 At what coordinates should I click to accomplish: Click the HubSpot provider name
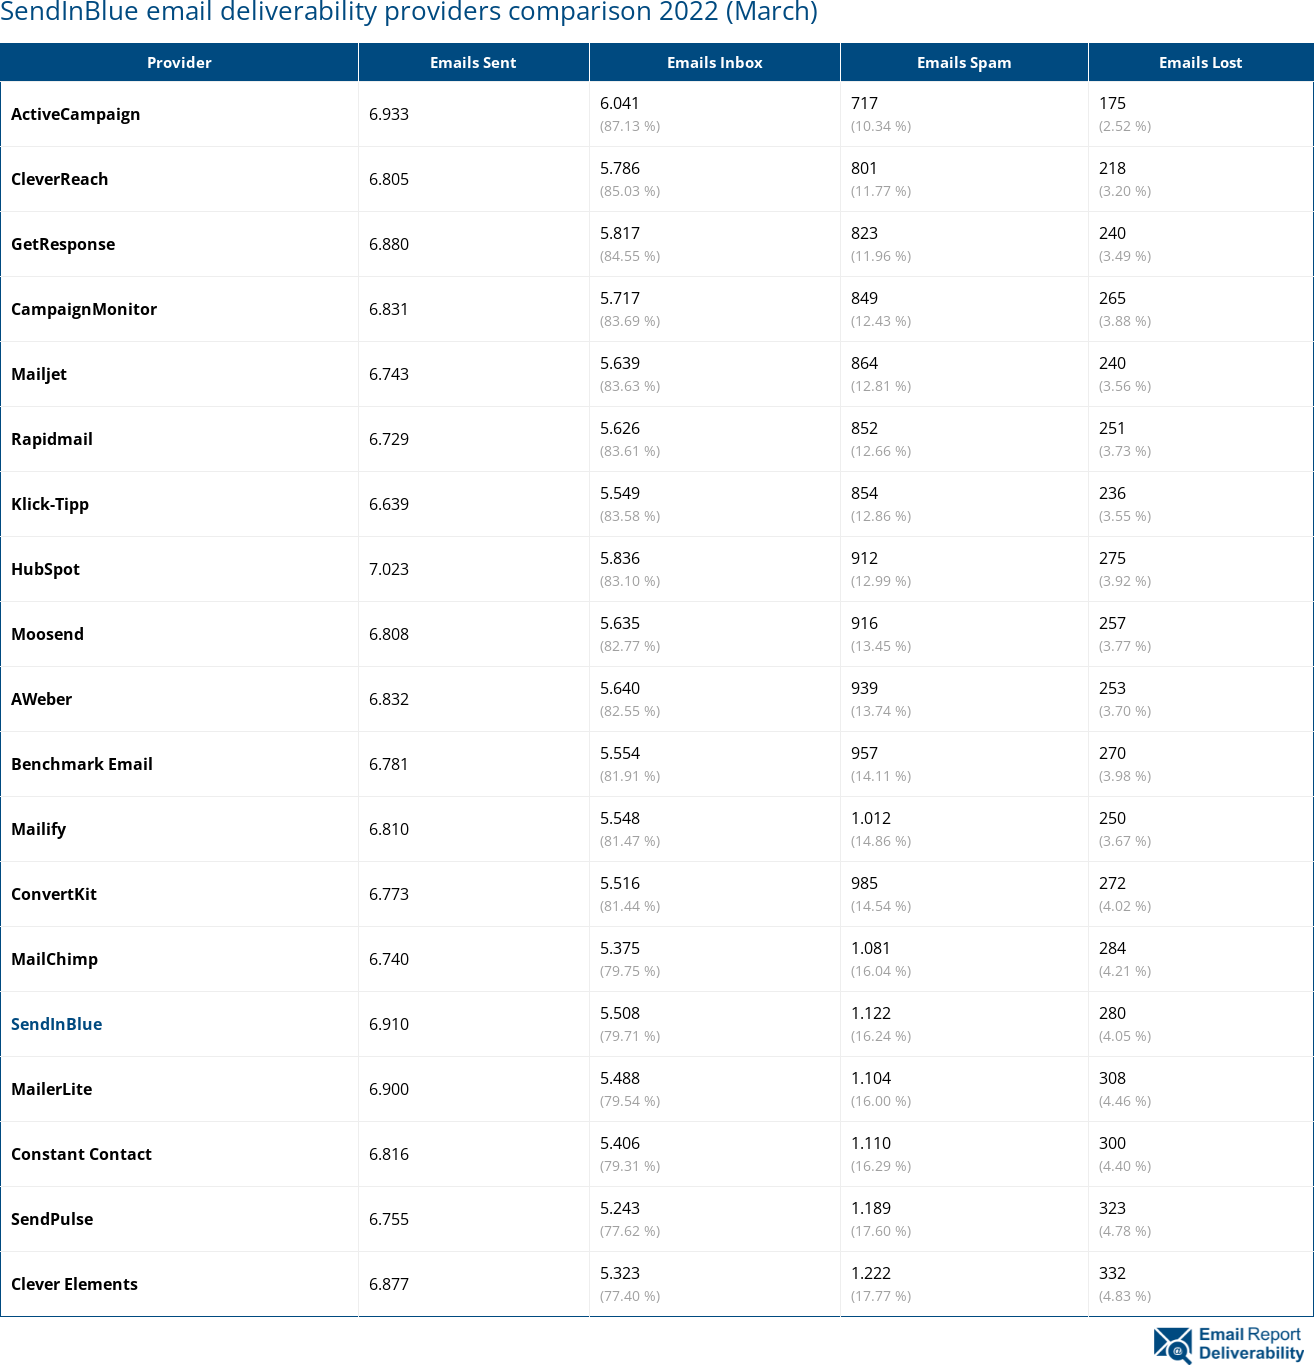click(45, 569)
